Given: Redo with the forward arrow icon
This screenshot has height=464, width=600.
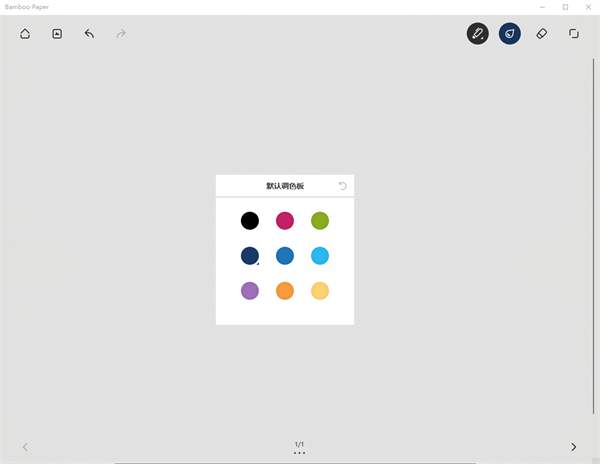Looking at the screenshot, I should point(121,34).
